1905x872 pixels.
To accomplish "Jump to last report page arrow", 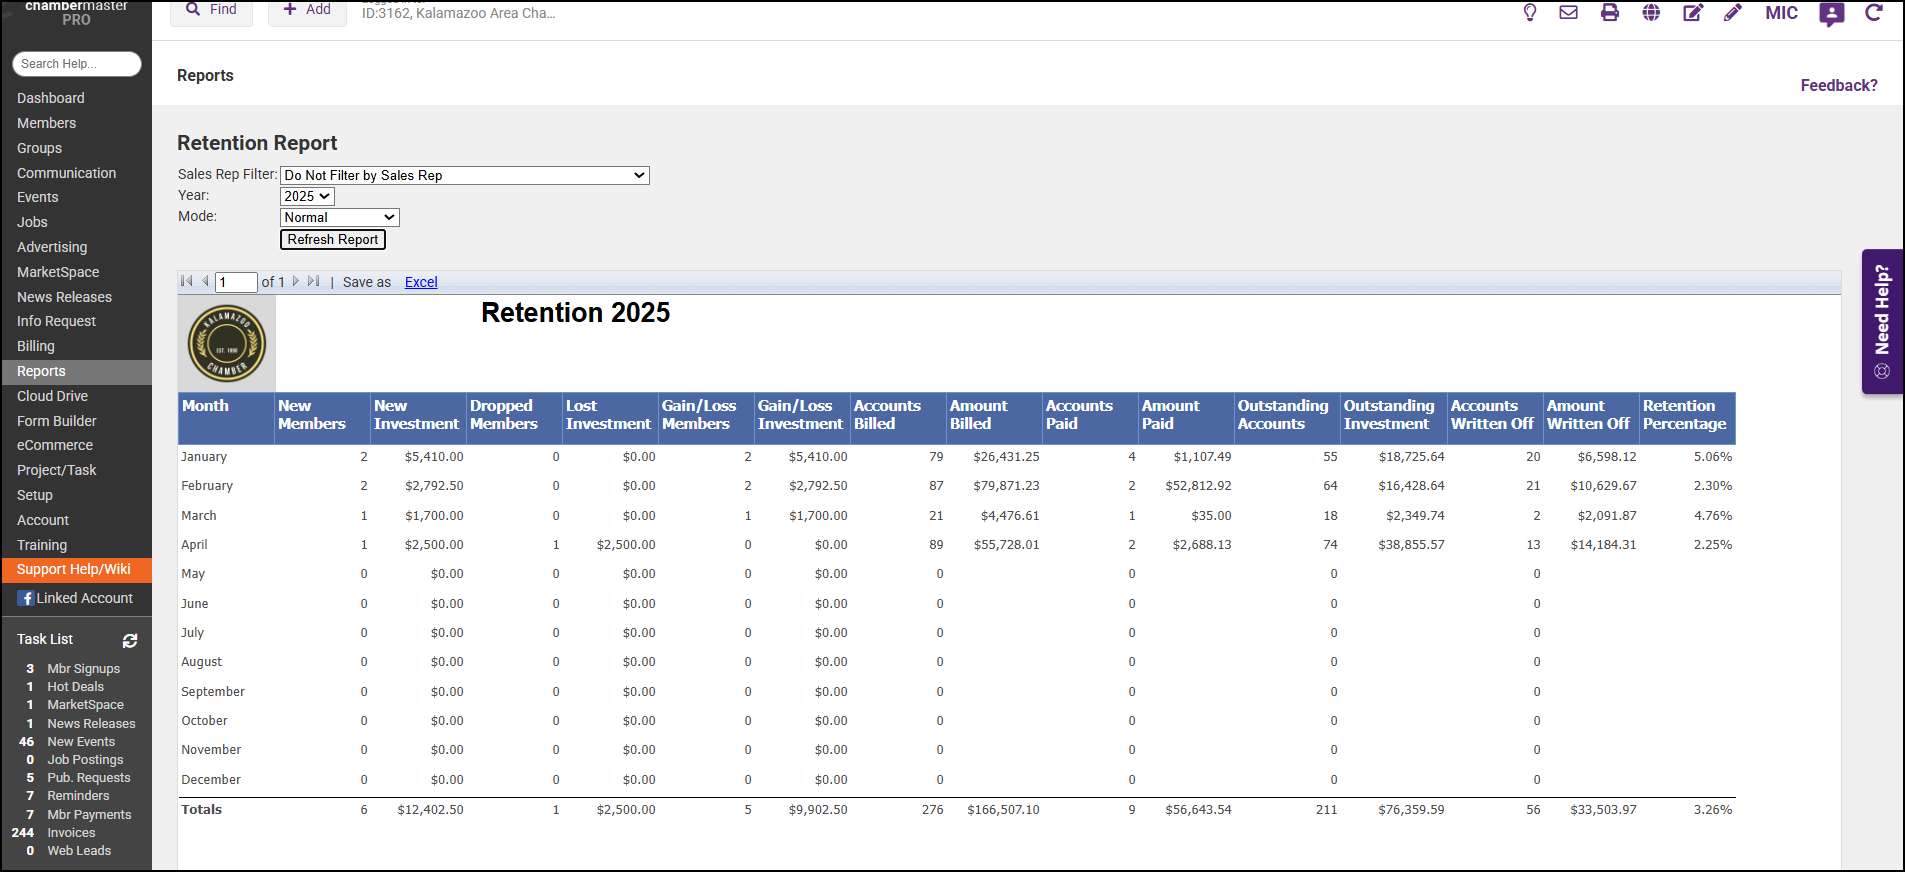I will [314, 282].
